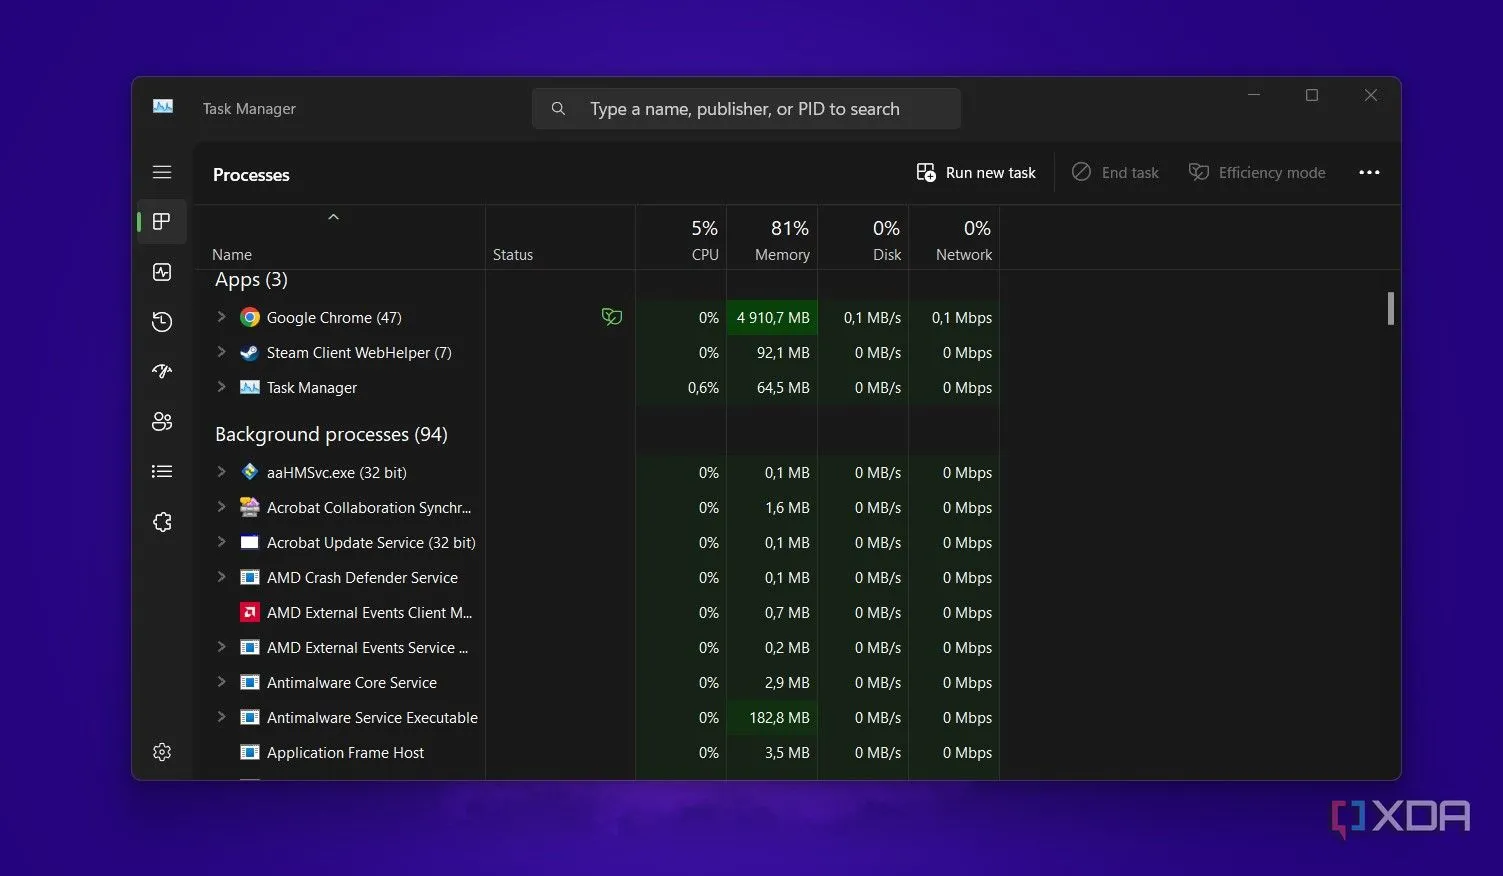1503x876 pixels.
Task: Open the Details list sidebar icon
Action: click(x=162, y=471)
